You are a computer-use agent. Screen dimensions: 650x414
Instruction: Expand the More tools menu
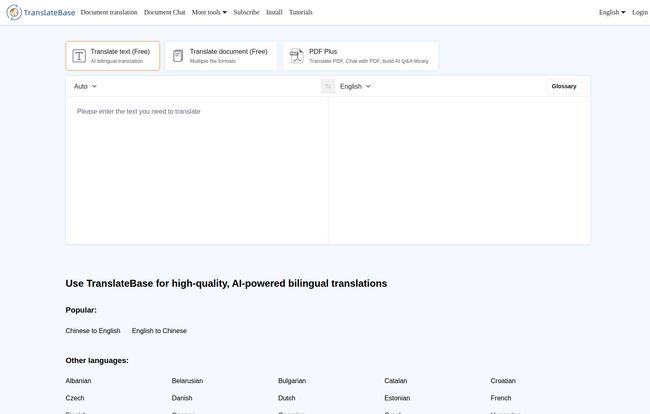pyautogui.click(x=209, y=13)
